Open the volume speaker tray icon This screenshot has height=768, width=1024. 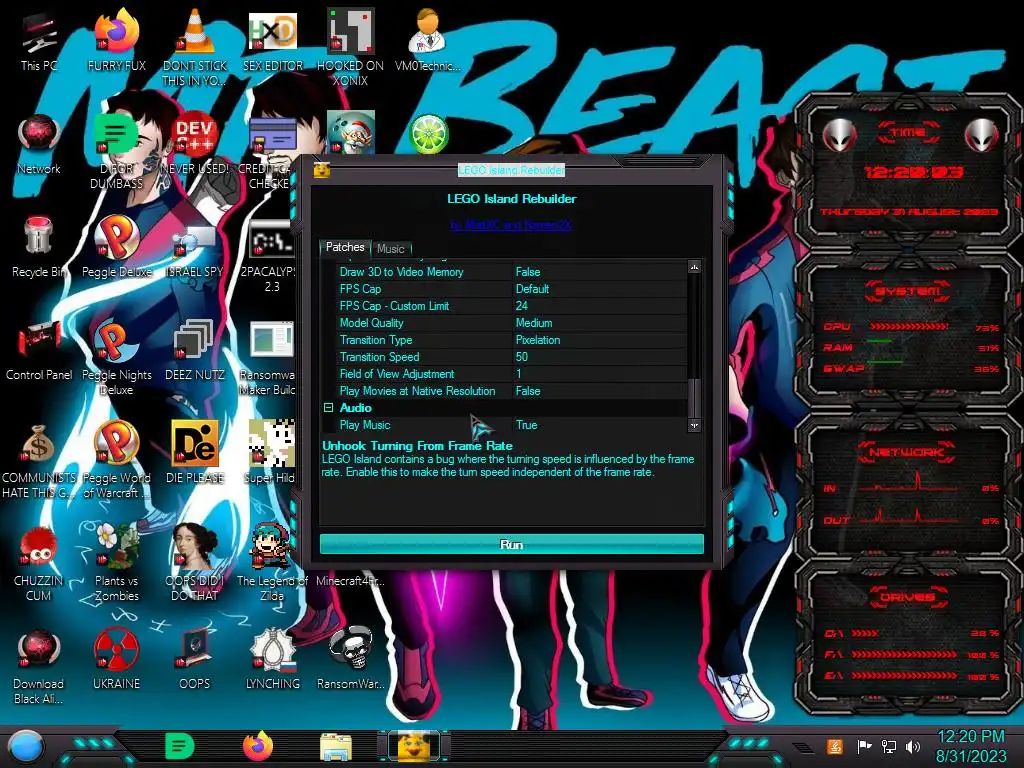tap(912, 746)
